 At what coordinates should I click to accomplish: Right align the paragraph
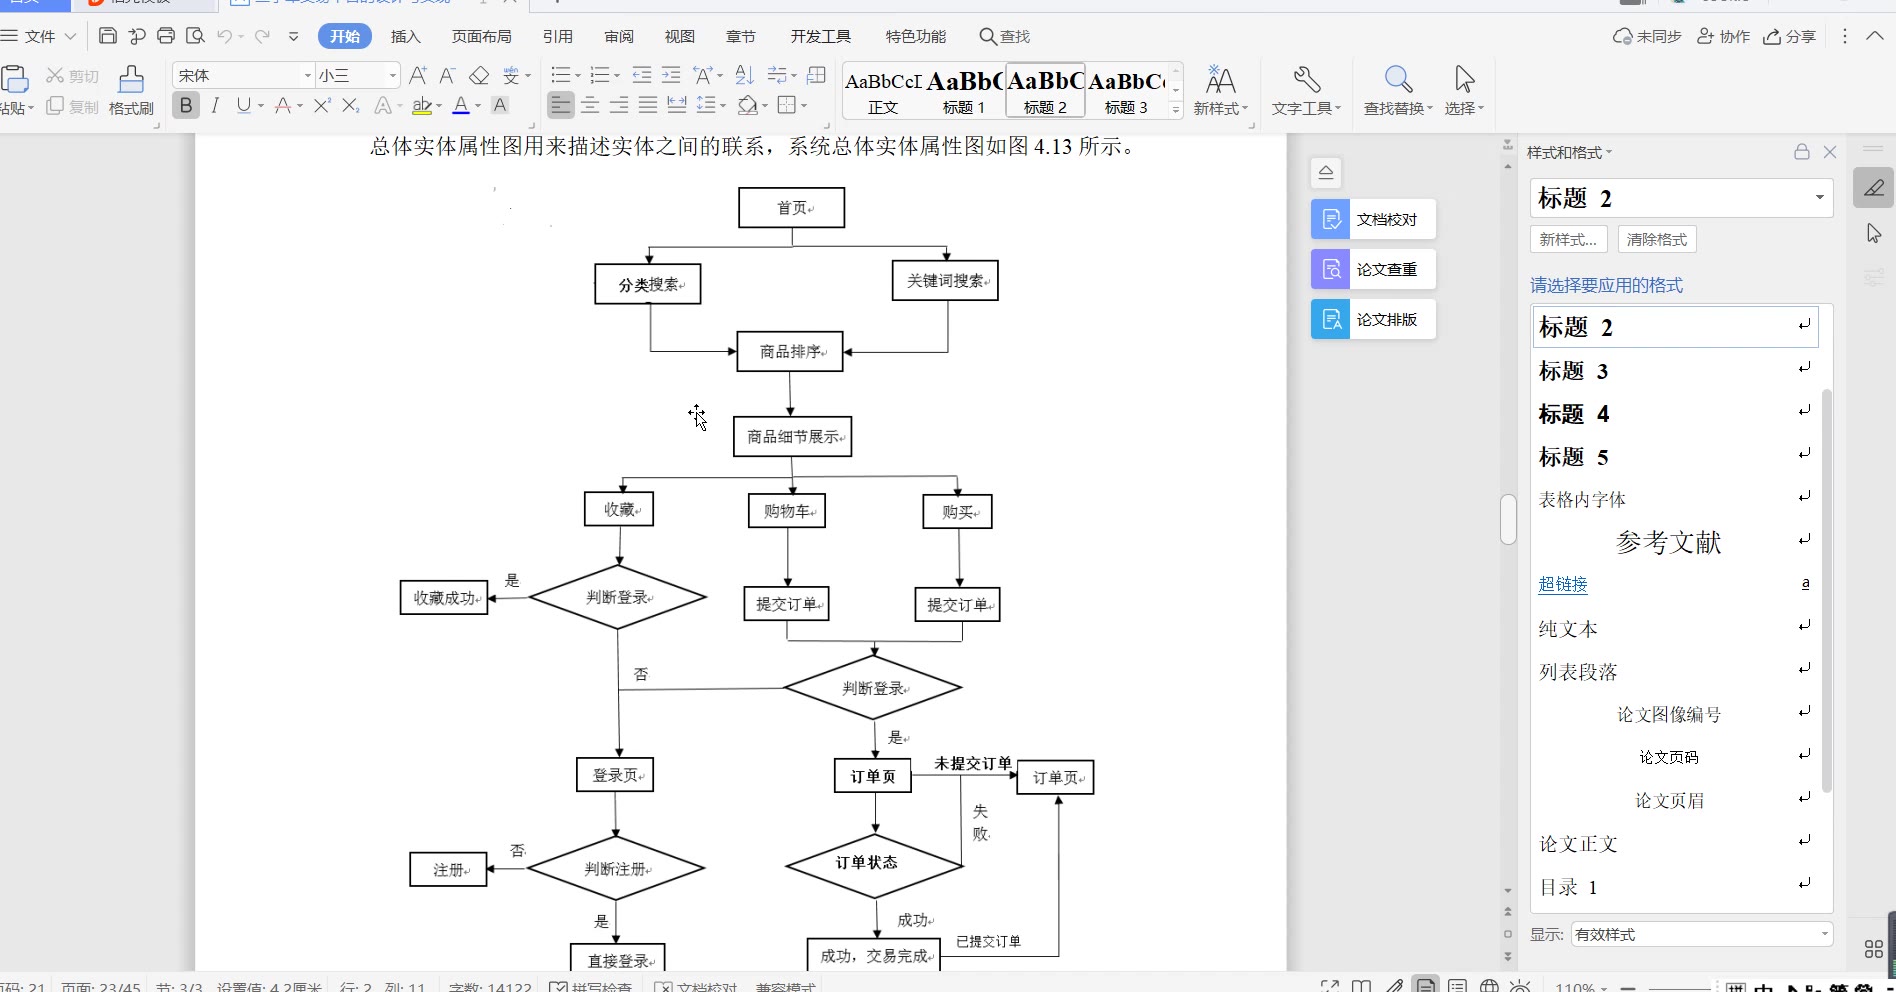(619, 105)
